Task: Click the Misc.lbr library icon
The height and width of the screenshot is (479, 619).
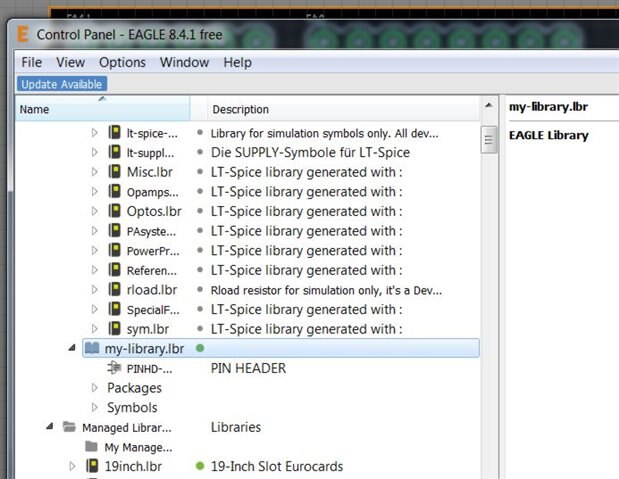Action: pyautogui.click(x=115, y=172)
